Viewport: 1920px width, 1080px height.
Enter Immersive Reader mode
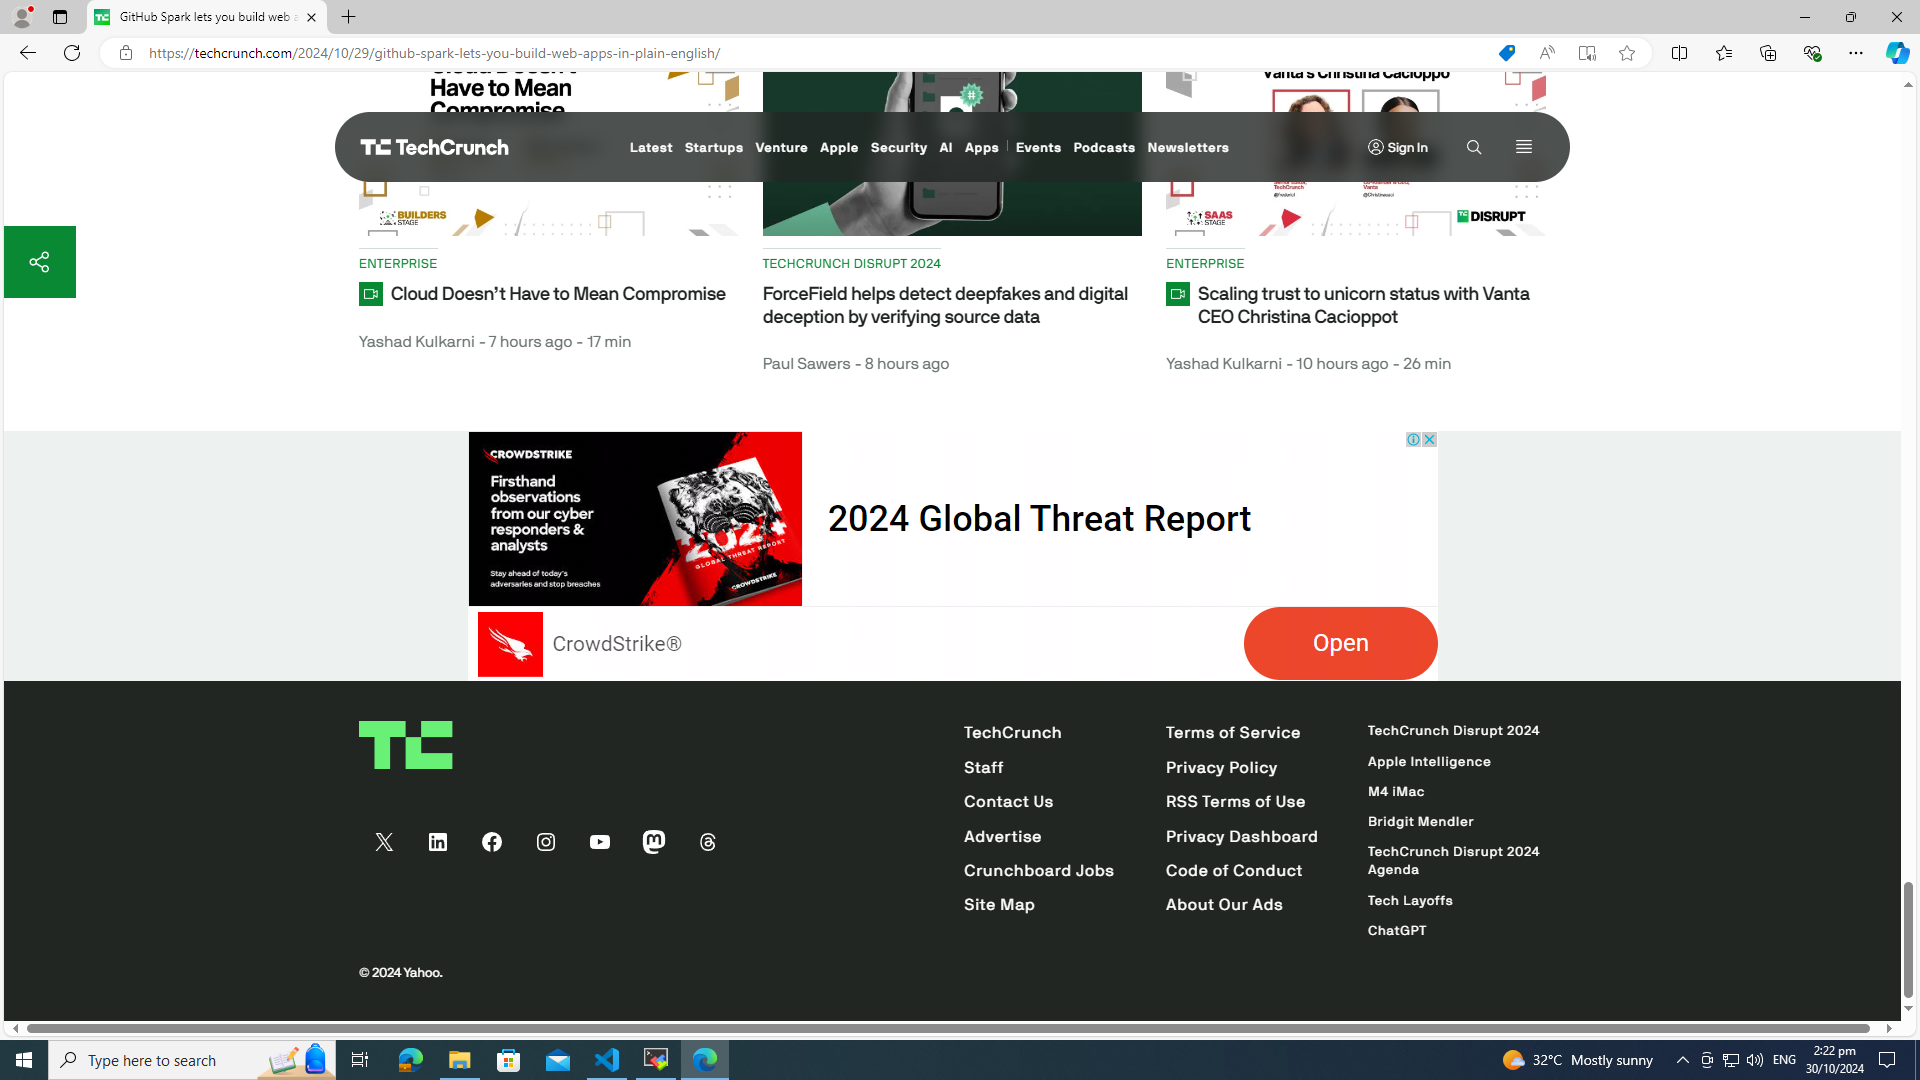click(x=1587, y=53)
